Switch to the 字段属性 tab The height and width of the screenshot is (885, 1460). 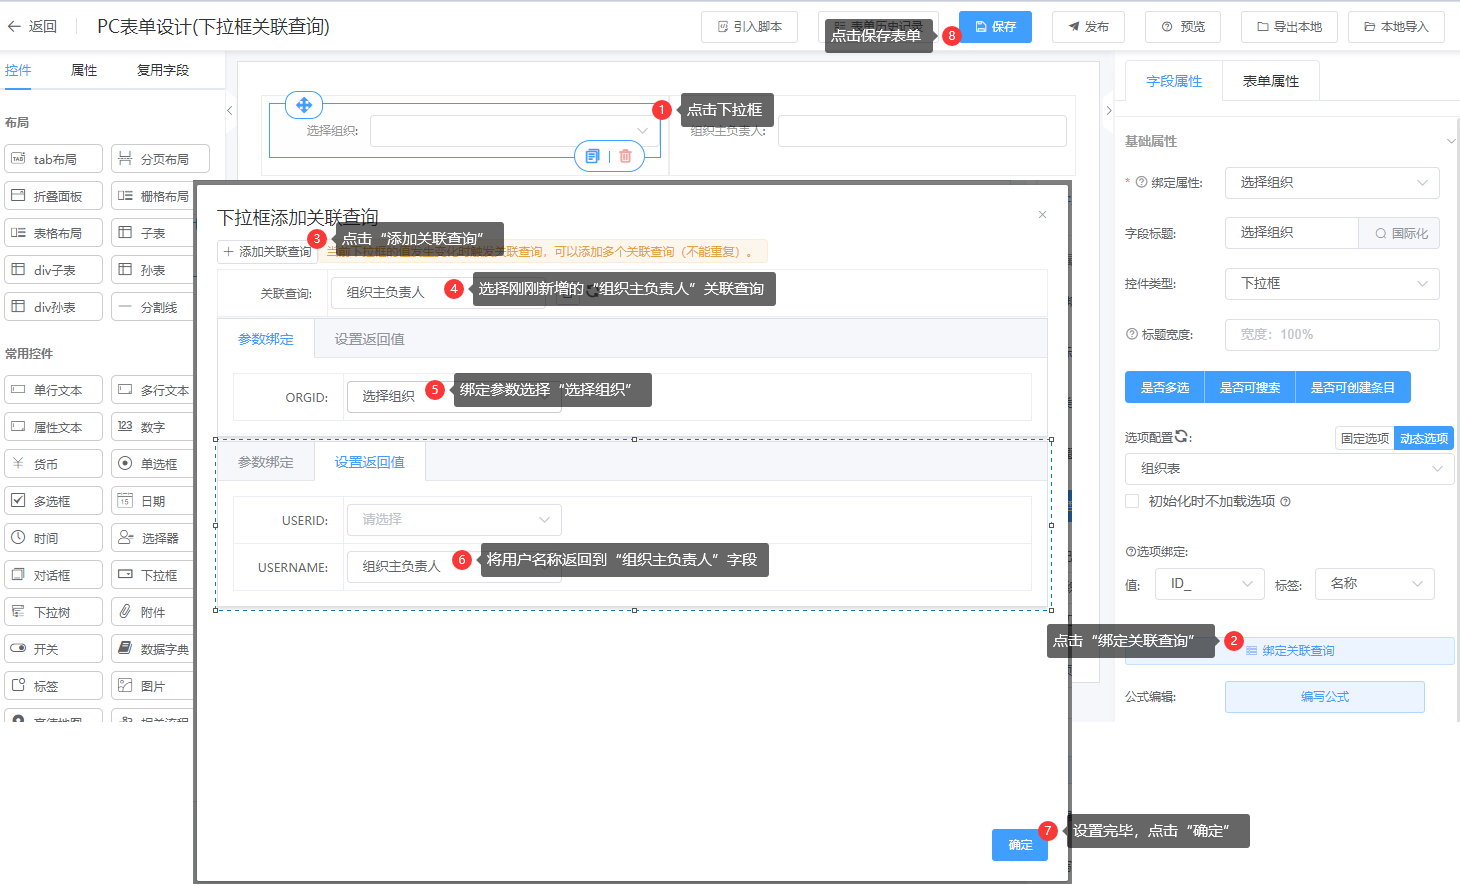pyautogui.click(x=1174, y=81)
